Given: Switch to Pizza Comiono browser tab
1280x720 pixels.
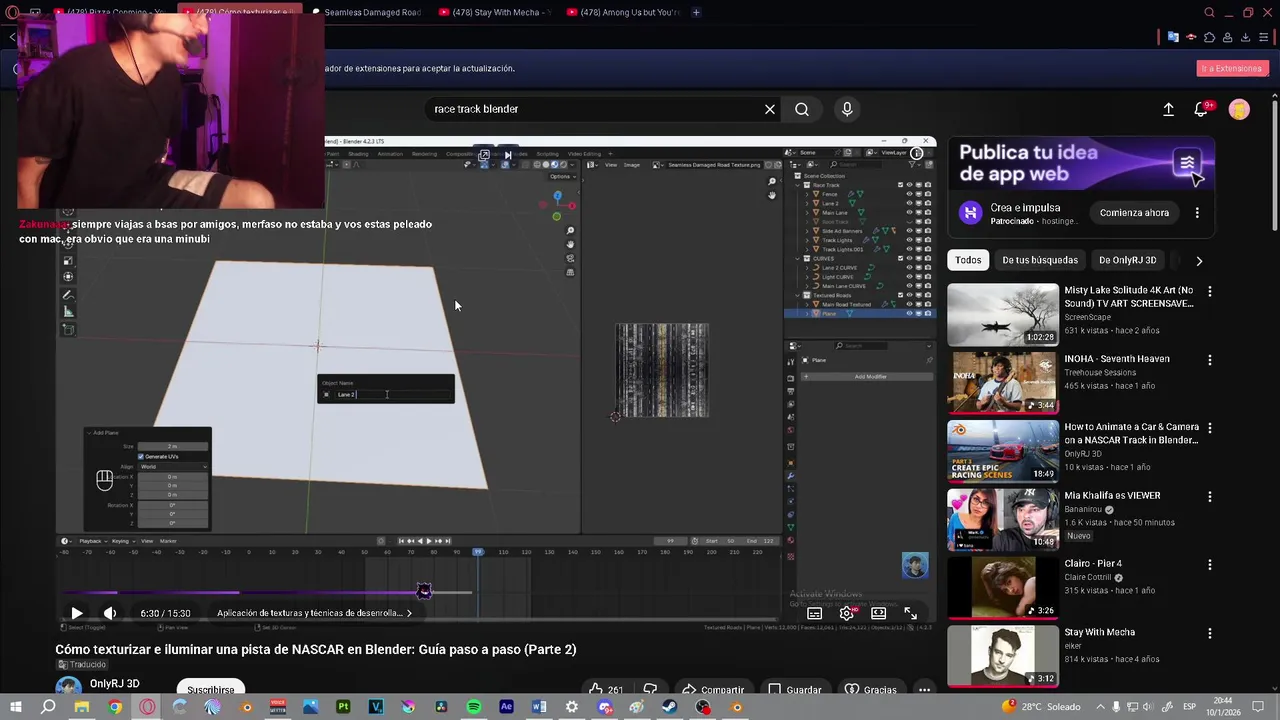Looking at the screenshot, I should [x=110, y=12].
